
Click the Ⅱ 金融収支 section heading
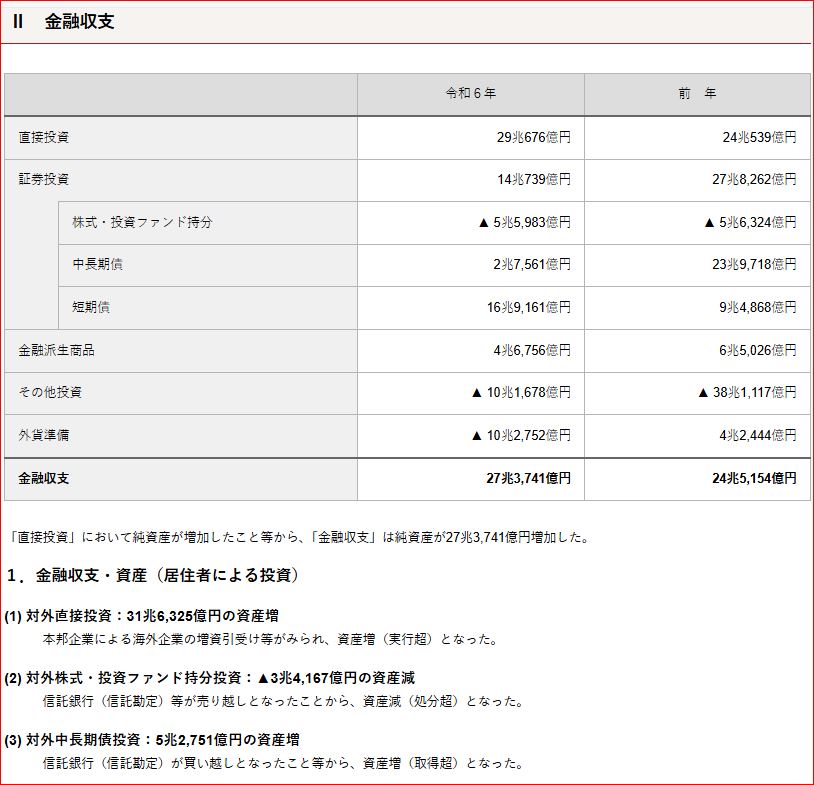[64, 22]
